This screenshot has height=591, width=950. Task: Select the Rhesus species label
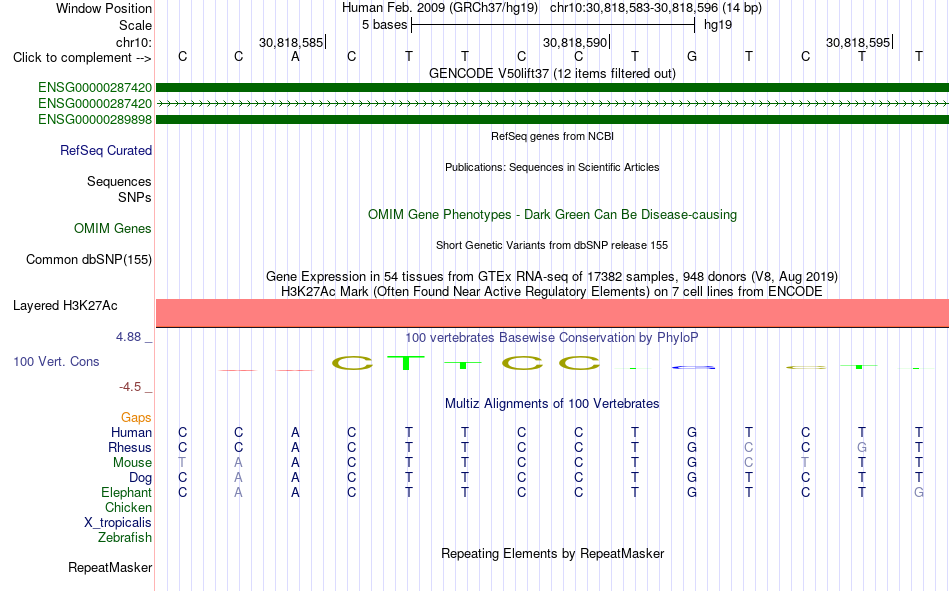point(130,448)
